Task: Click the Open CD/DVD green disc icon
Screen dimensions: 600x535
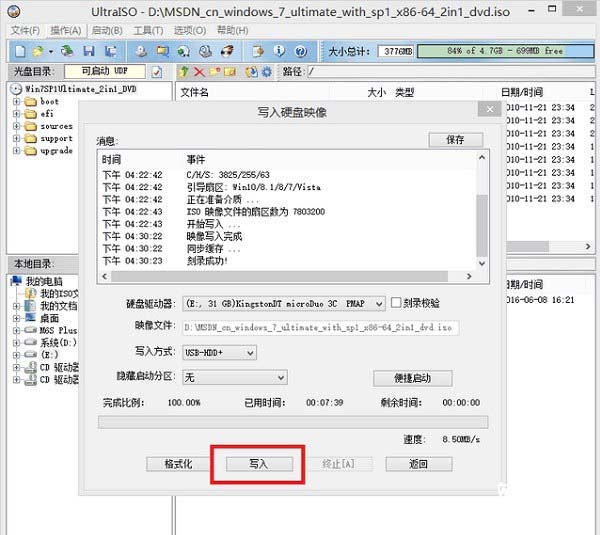Action: [67, 51]
